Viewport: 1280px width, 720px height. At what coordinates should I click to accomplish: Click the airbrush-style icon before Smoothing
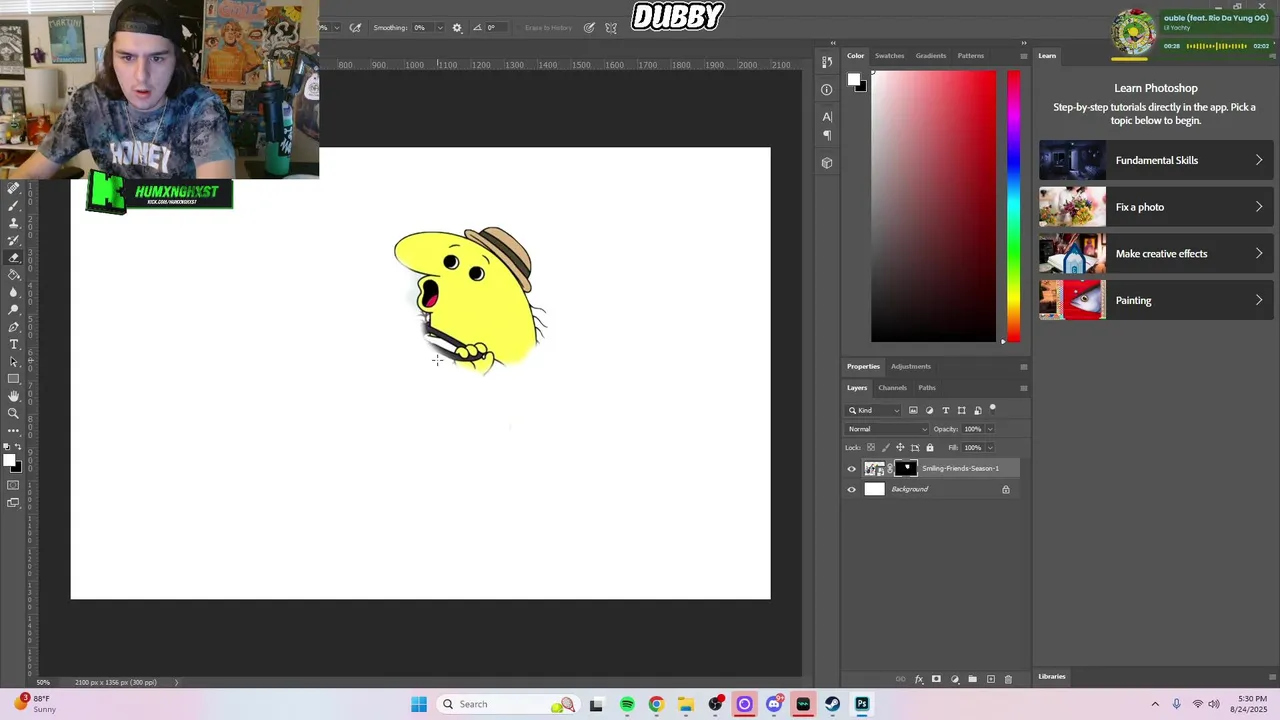(355, 28)
